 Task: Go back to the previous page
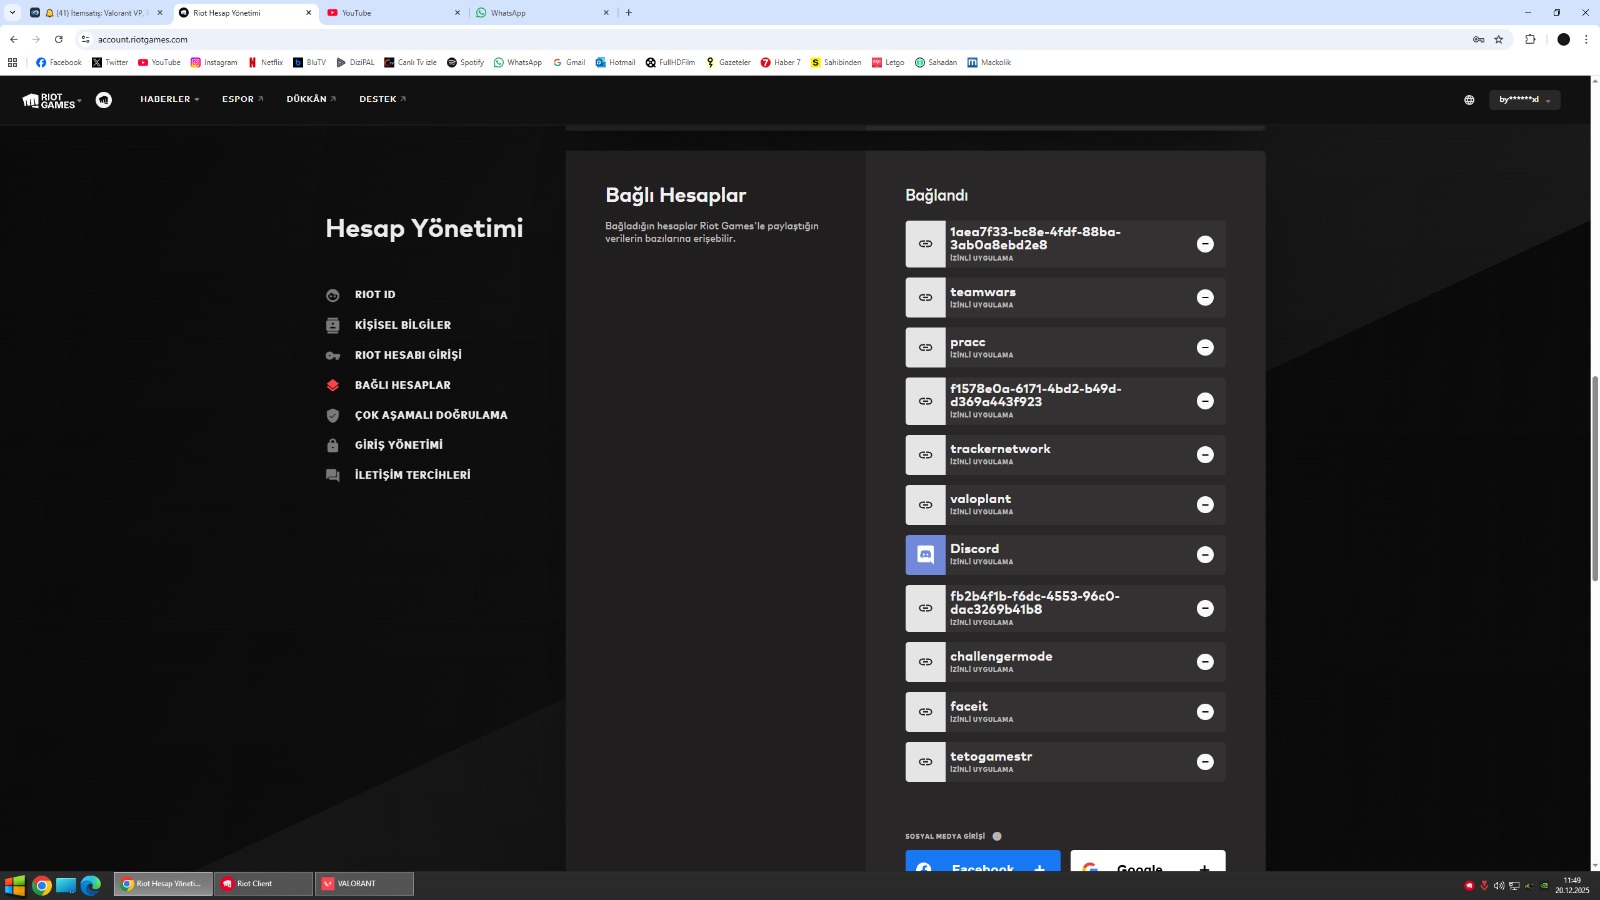coord(14,39)
